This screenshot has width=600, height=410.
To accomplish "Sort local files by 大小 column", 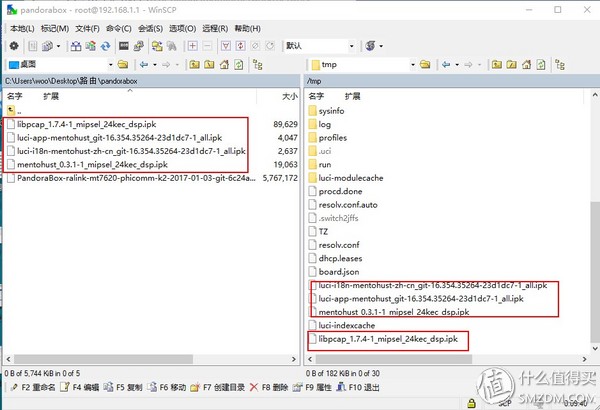I will pos(289,96).
